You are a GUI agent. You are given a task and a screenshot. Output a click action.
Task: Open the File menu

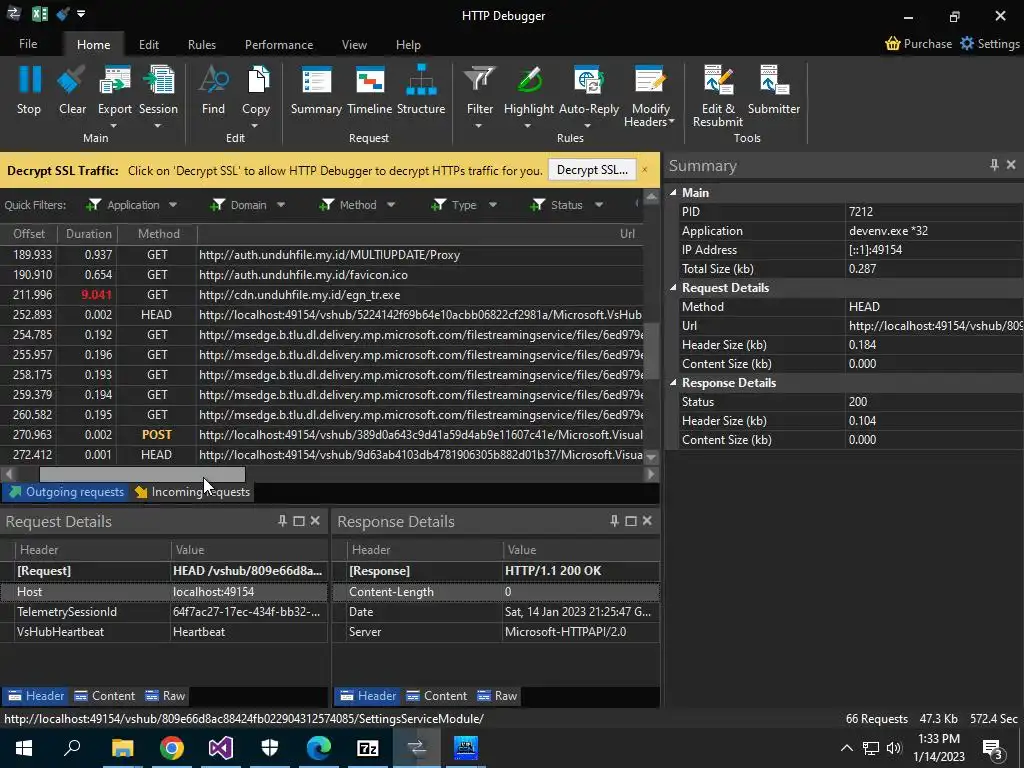click(x=28, y=44)
